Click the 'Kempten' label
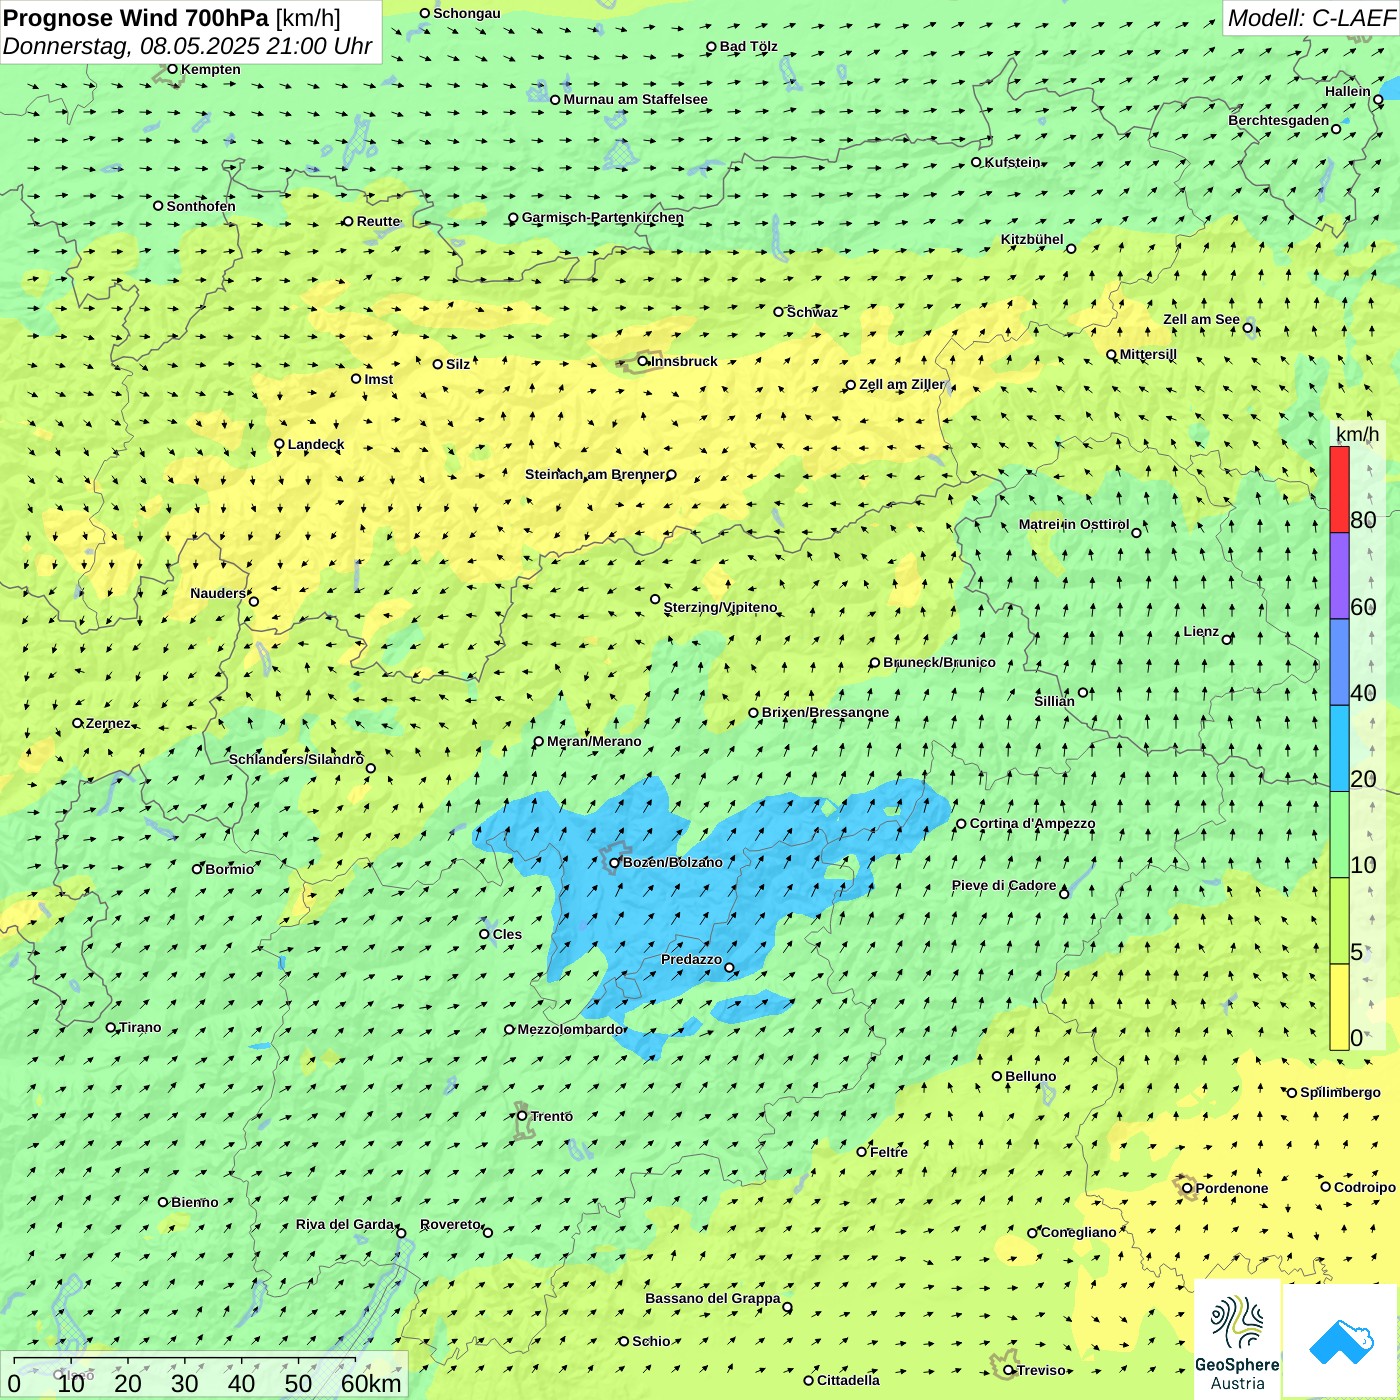This screenshot has width=1400, height=1400. pos(210,69)
